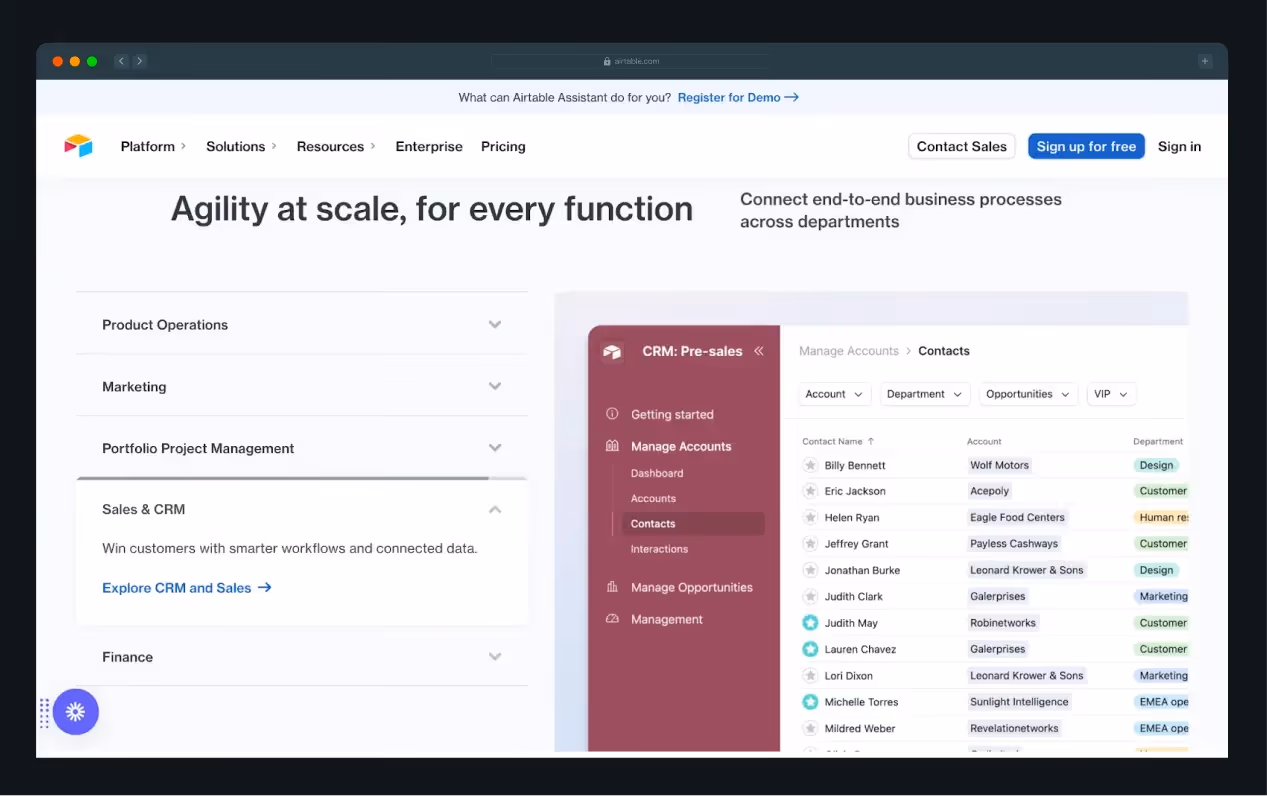The width and height of the screenshot is (1267, 796).
Task: Toggle VIP star for Helen Ryan
Action: pyautogui.click(x=810, y=517)
